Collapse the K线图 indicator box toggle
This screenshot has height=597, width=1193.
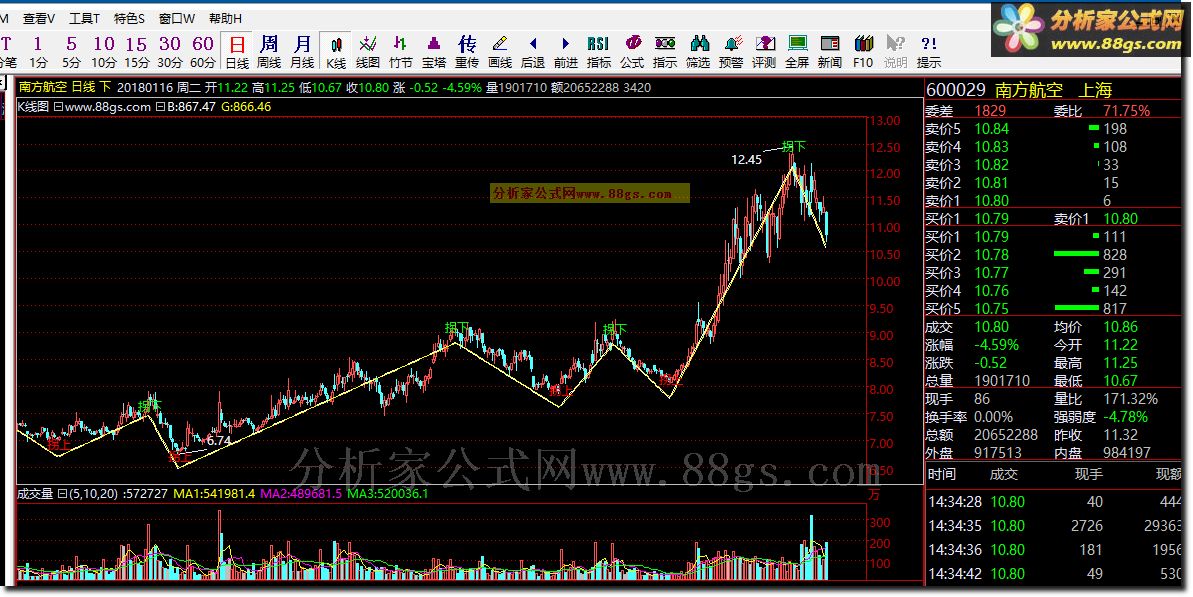(x=59, y=107)
